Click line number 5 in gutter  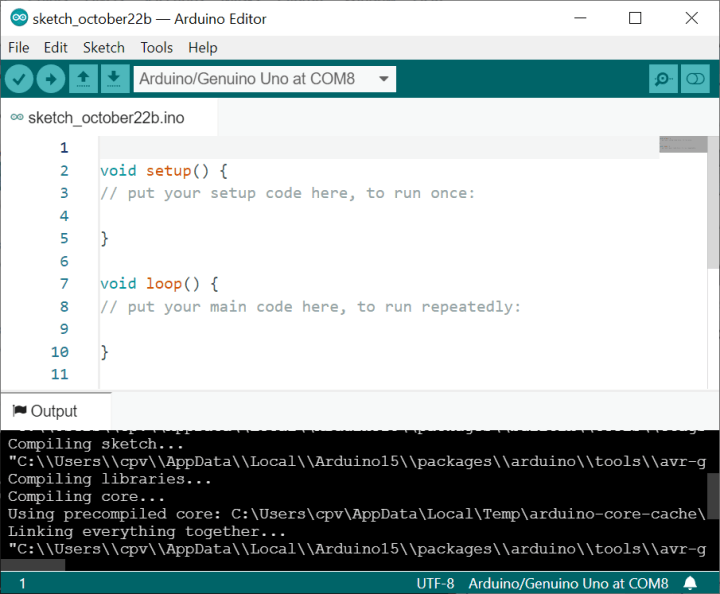point(64,238)
